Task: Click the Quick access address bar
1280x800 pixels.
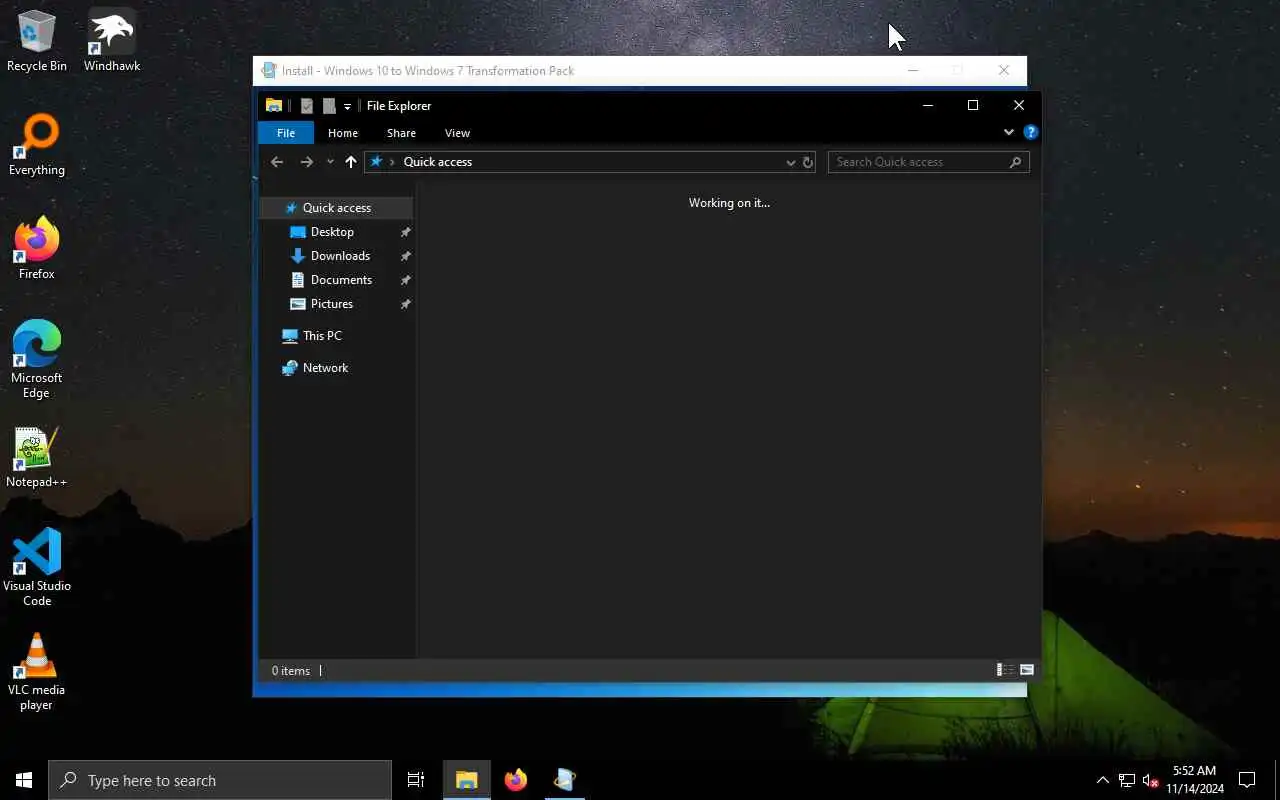Action: point(590,162)
